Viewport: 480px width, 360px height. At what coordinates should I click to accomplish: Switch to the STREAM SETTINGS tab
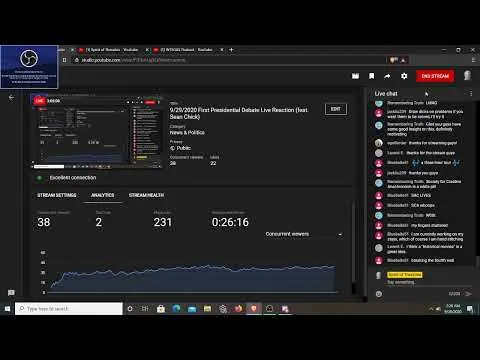(57, 195)
